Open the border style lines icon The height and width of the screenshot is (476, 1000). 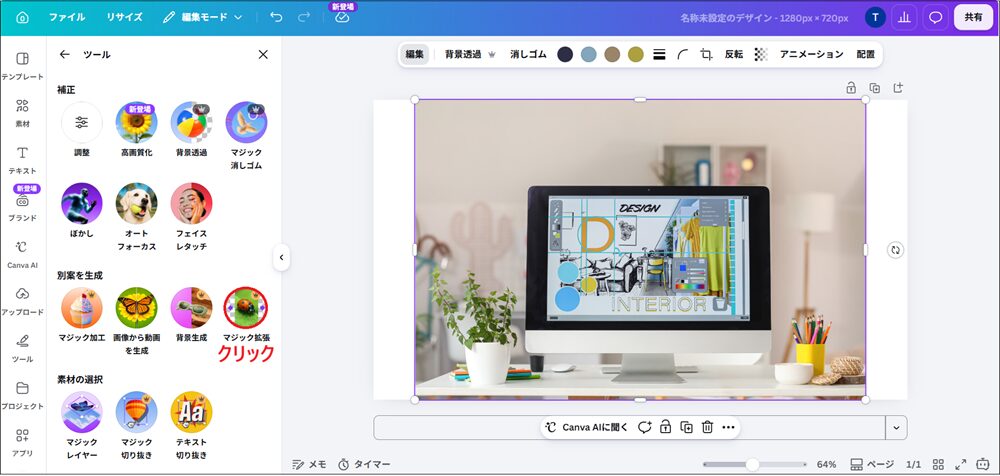(x=659, y=55)
